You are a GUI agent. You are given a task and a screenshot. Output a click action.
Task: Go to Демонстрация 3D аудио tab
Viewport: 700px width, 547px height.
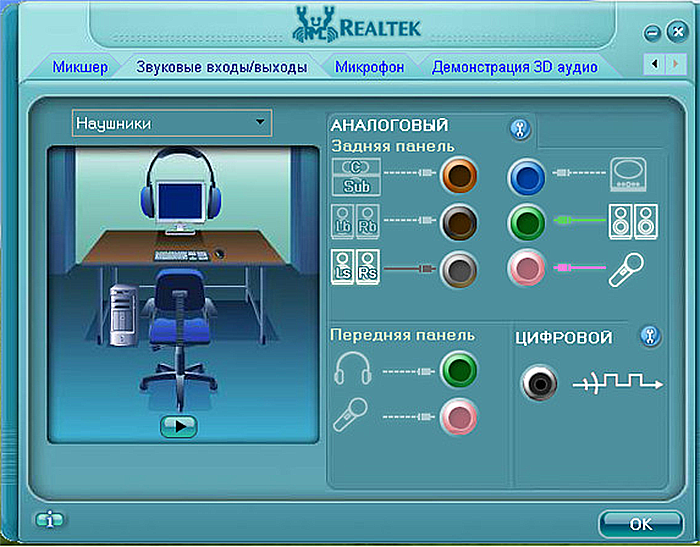point(514,67)
